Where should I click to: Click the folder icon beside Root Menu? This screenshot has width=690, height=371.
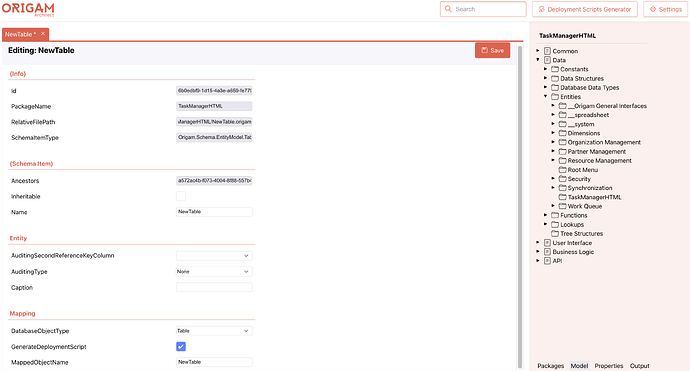(x=562, y=169)
